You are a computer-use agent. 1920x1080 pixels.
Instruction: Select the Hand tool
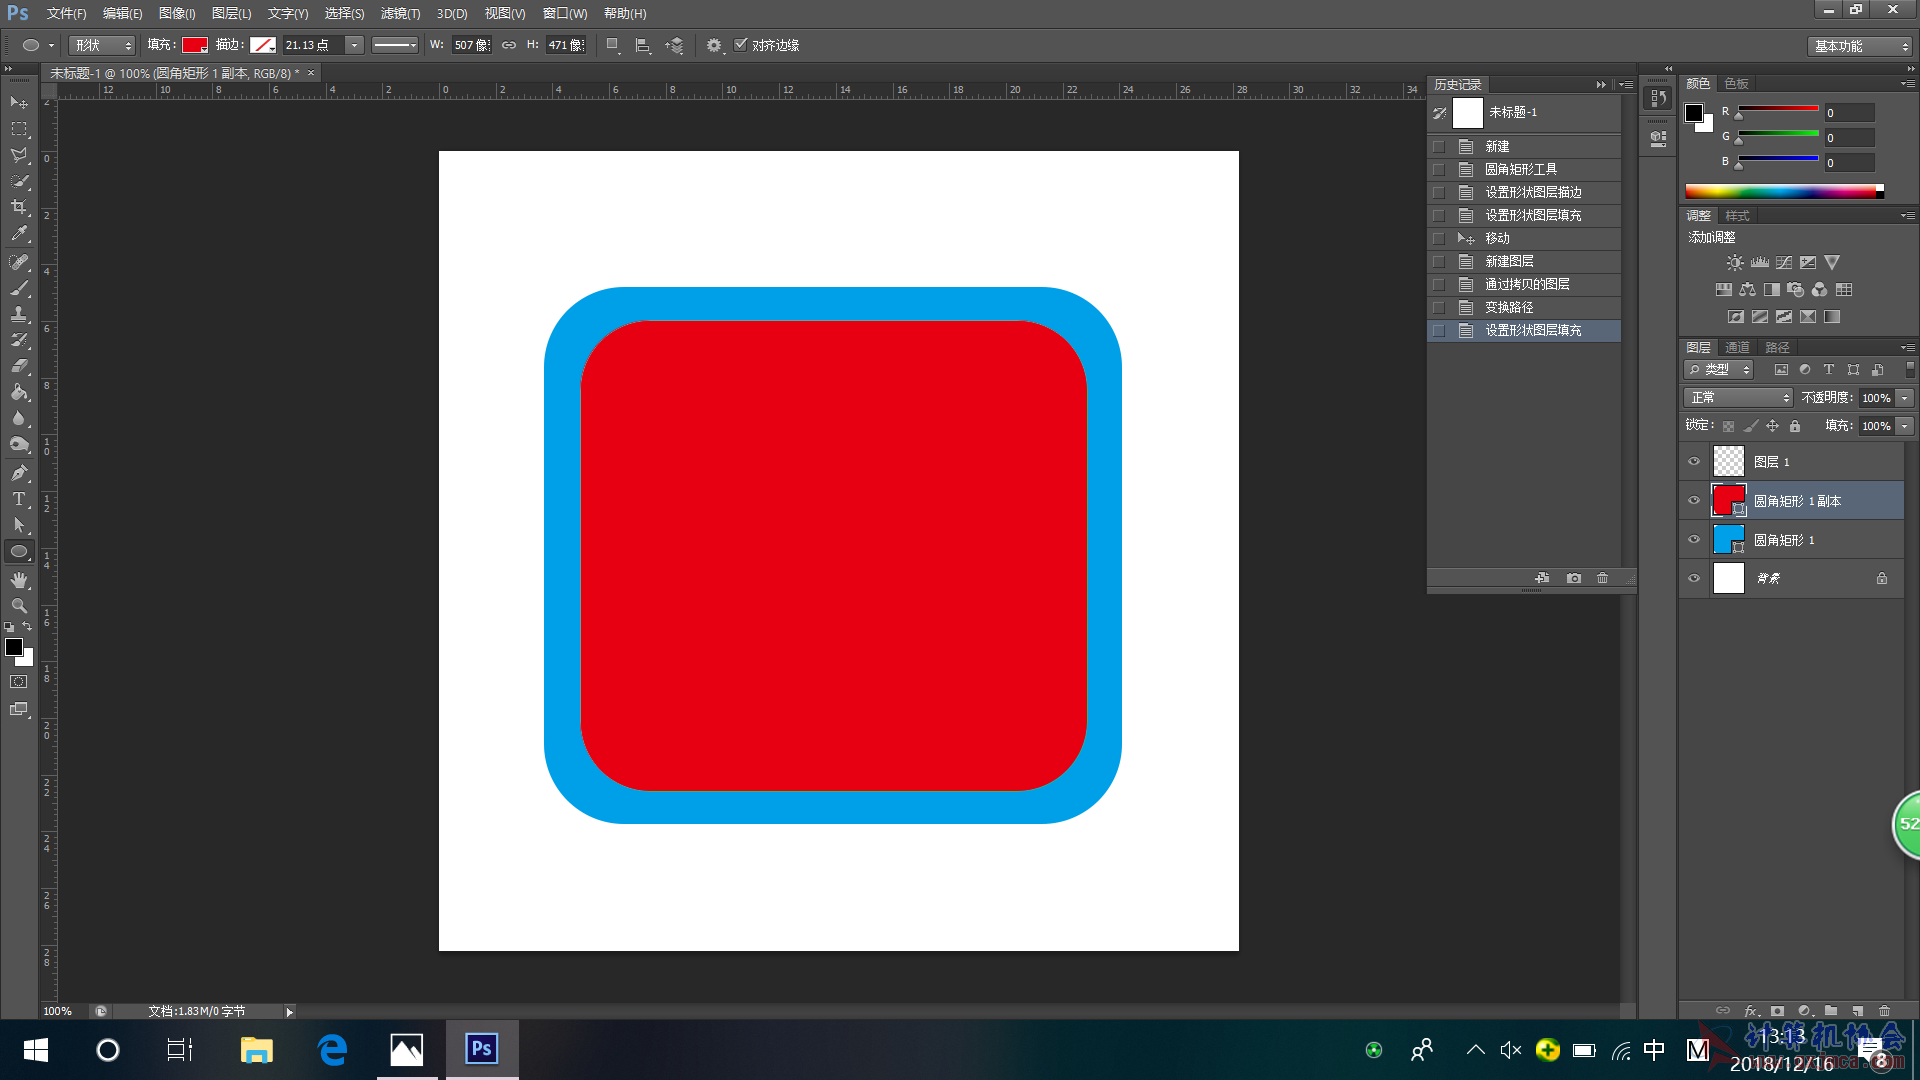19,580
